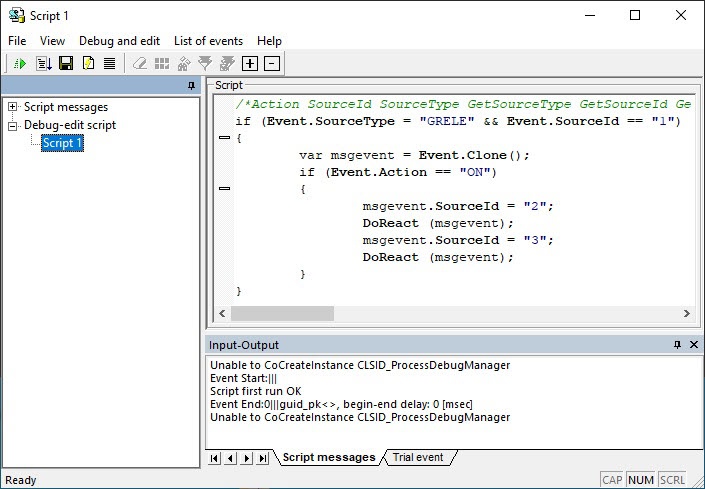The image size is (705, 489).
Task: Select Script 1 in the tree
Action: pos(62,143)
